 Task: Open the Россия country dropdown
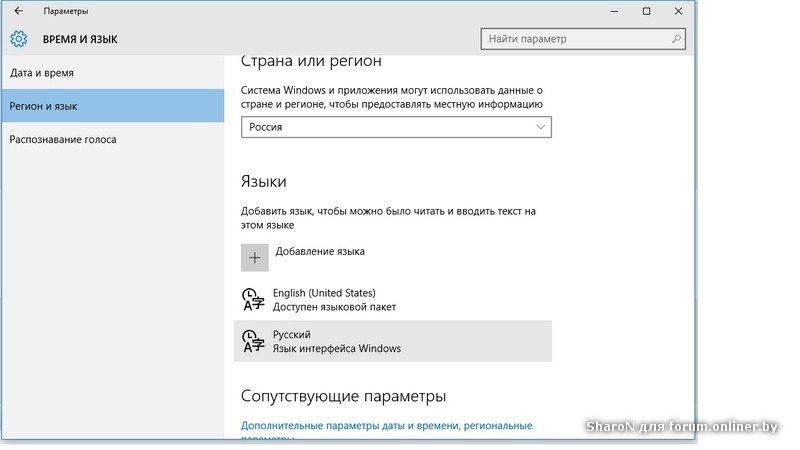396,127
